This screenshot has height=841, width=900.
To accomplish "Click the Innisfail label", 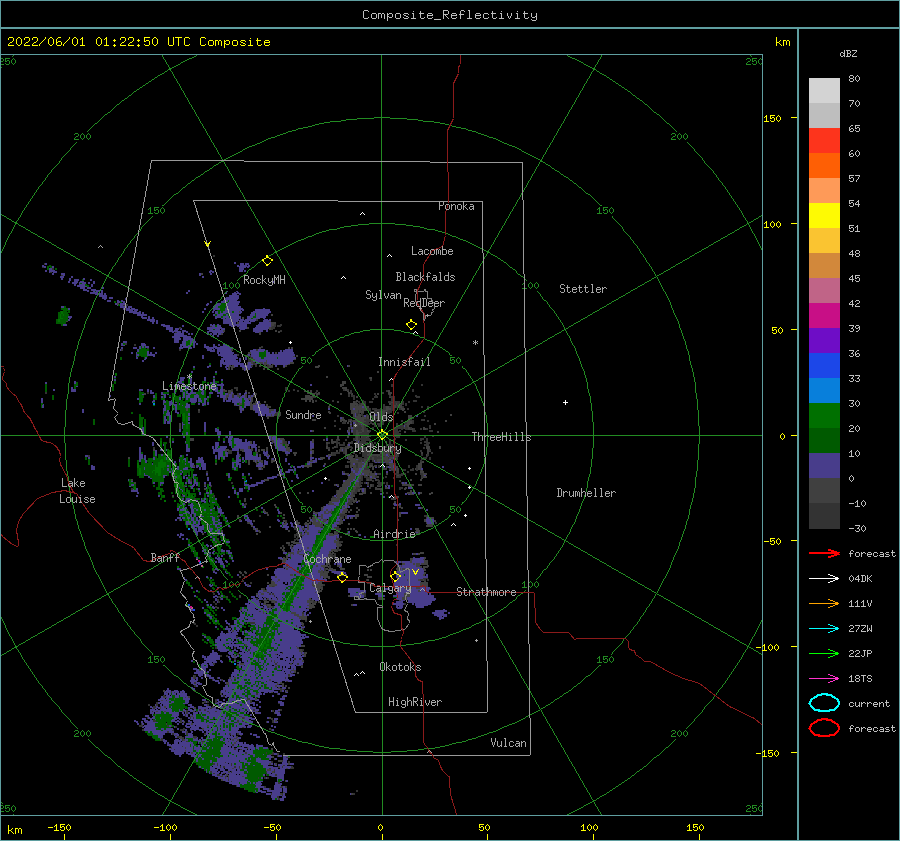I will pyautogui.click(x=404, y=362).
